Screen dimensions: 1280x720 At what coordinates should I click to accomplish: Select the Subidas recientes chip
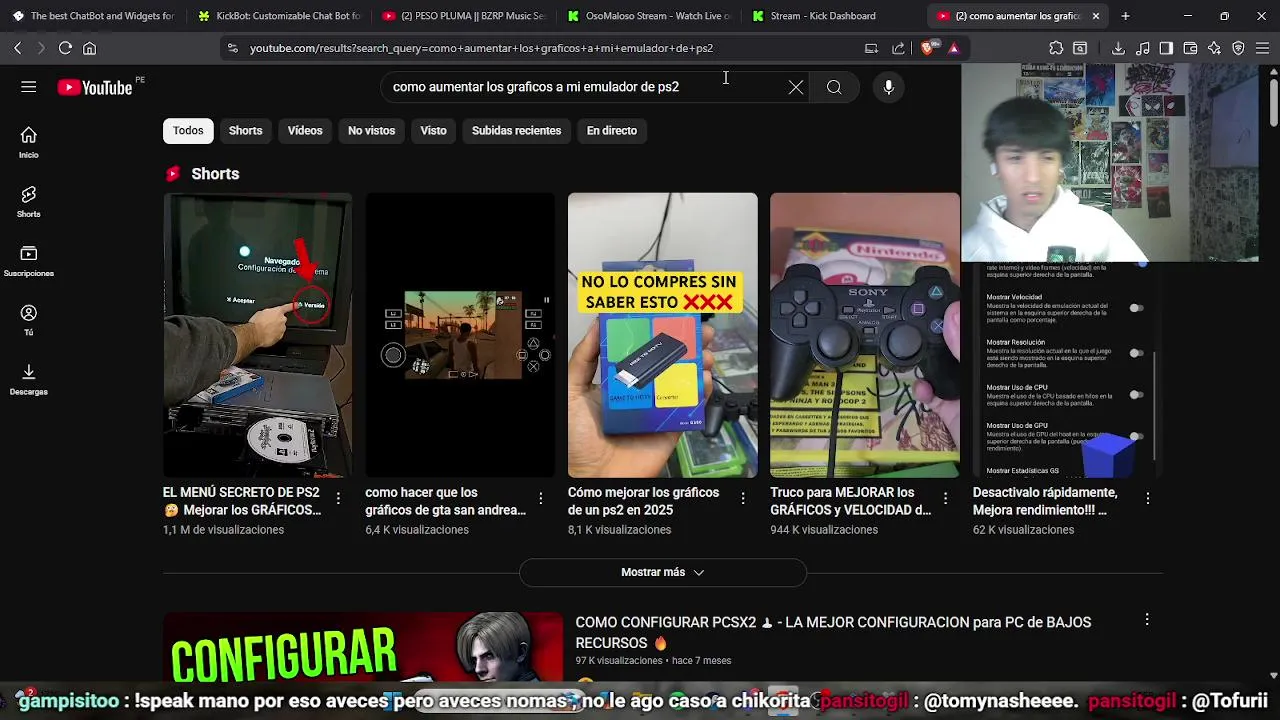(516, 130)
